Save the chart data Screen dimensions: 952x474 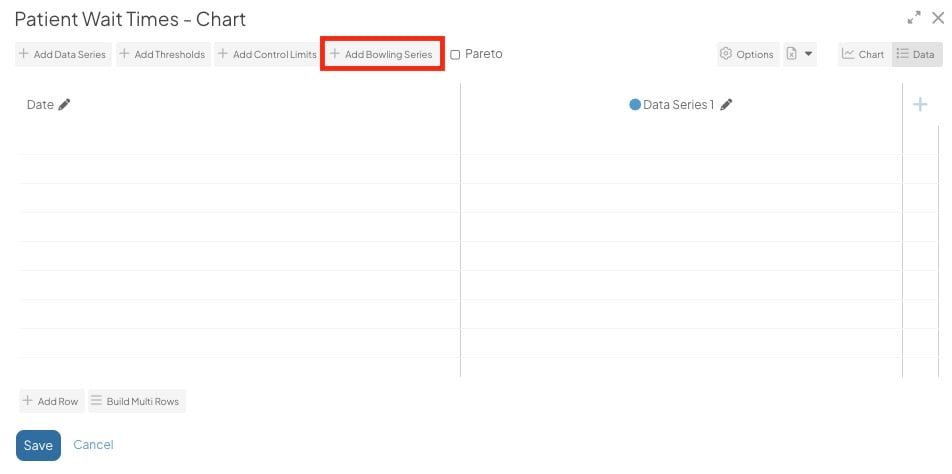tap(38, 445)
